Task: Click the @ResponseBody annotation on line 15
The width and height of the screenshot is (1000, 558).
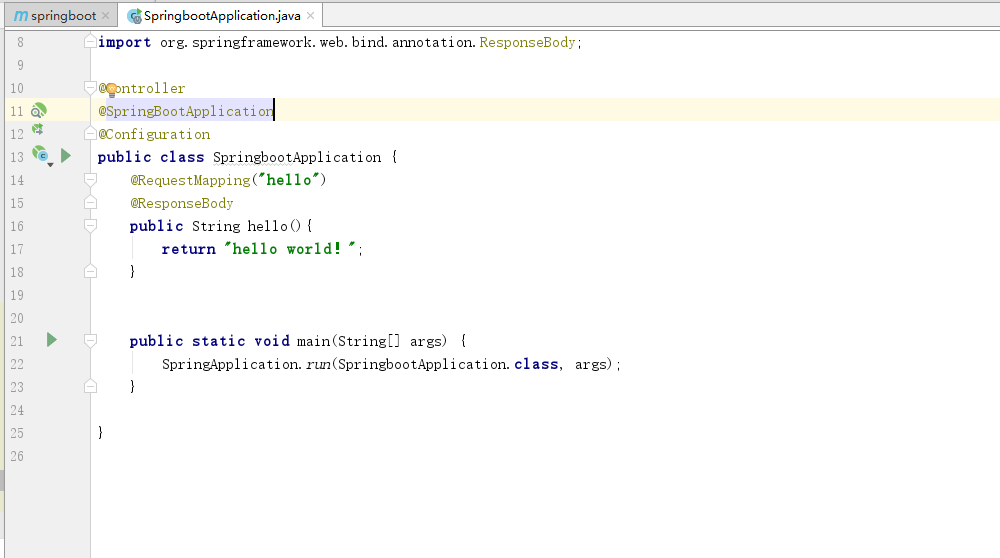Action: 182,203
